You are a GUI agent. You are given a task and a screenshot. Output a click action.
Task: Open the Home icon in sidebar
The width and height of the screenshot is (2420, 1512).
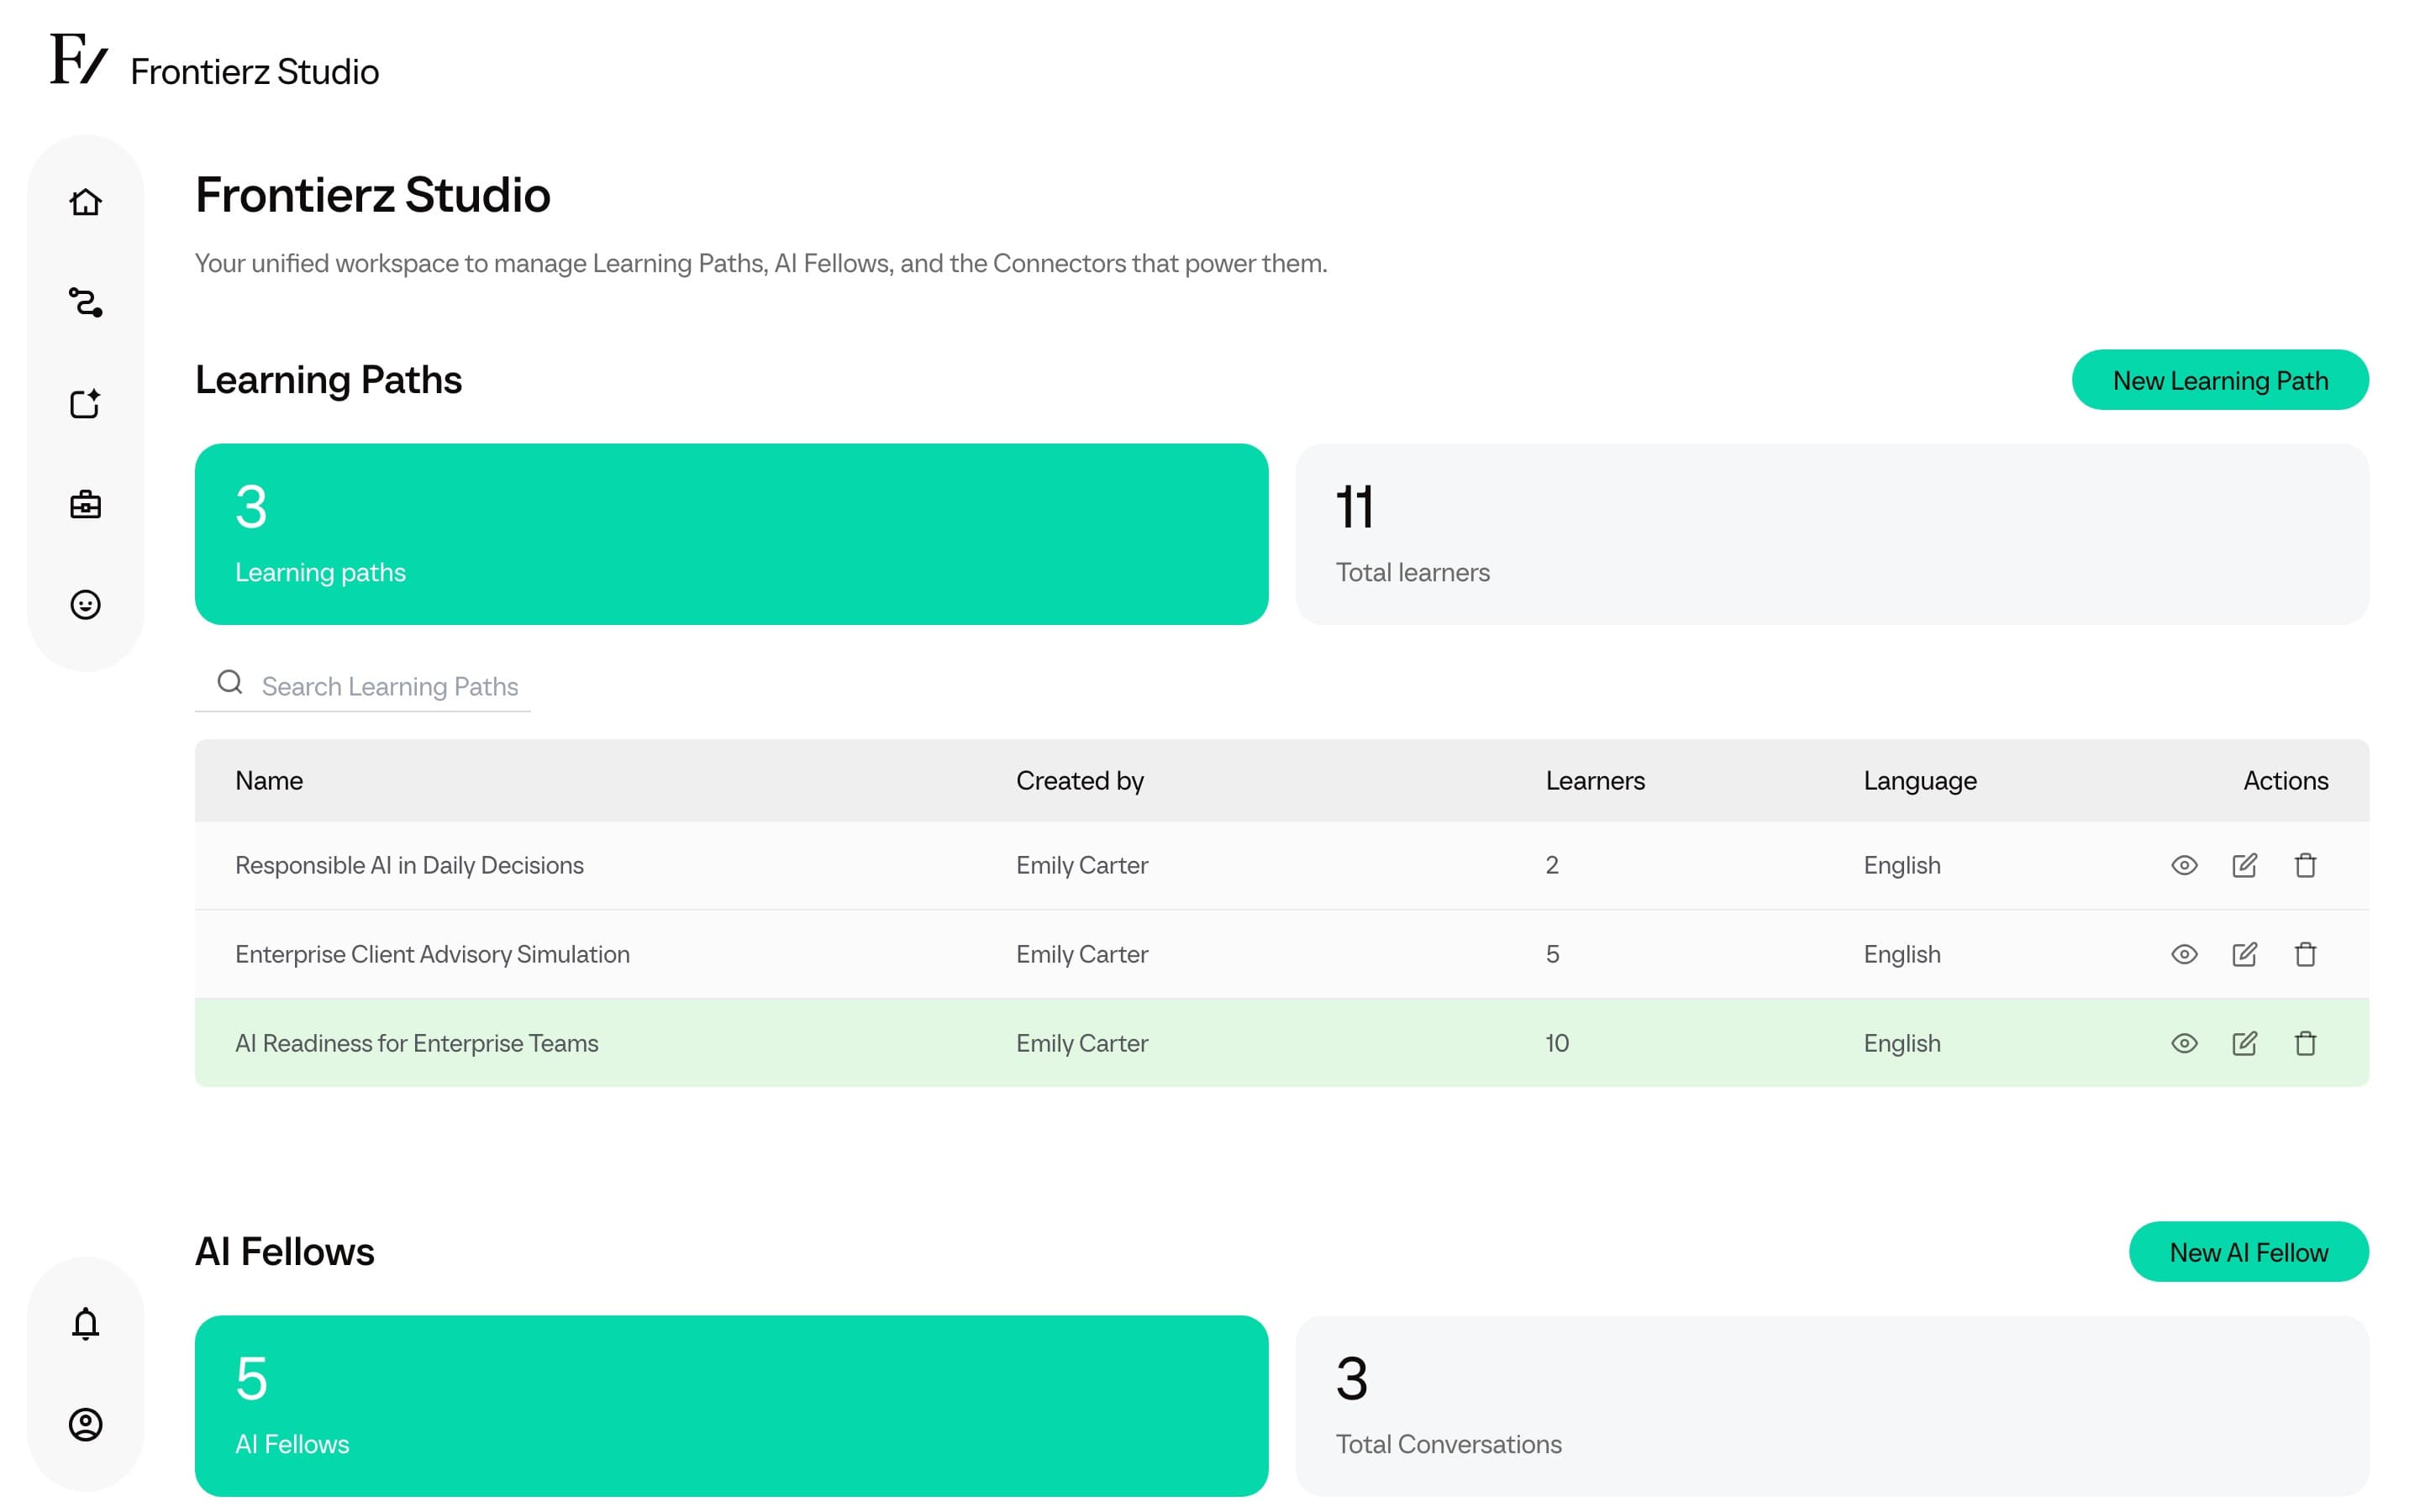[x=85, y=202]
